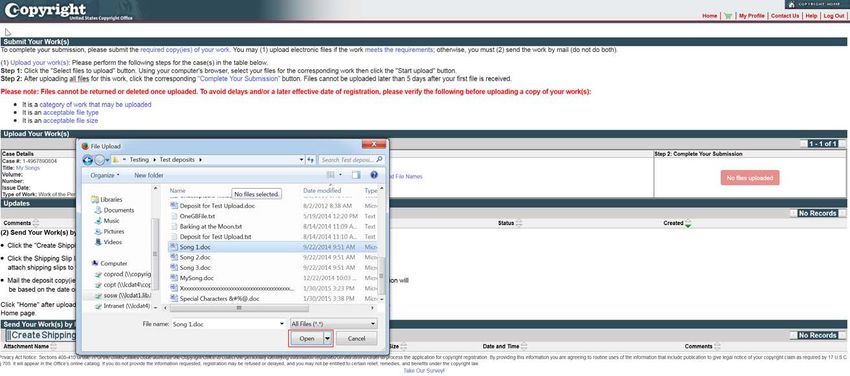Click the Search Test deposits field
This screenshot has width=850, height=376.
[347, 160]
